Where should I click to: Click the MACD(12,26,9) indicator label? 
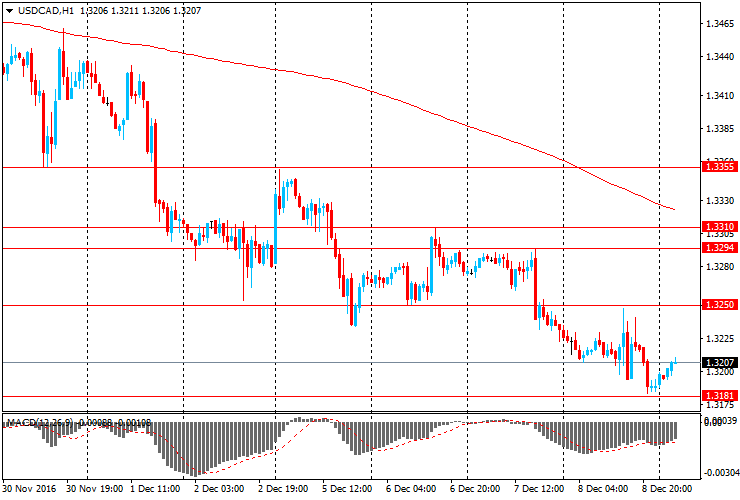click(x=42, y=423)
